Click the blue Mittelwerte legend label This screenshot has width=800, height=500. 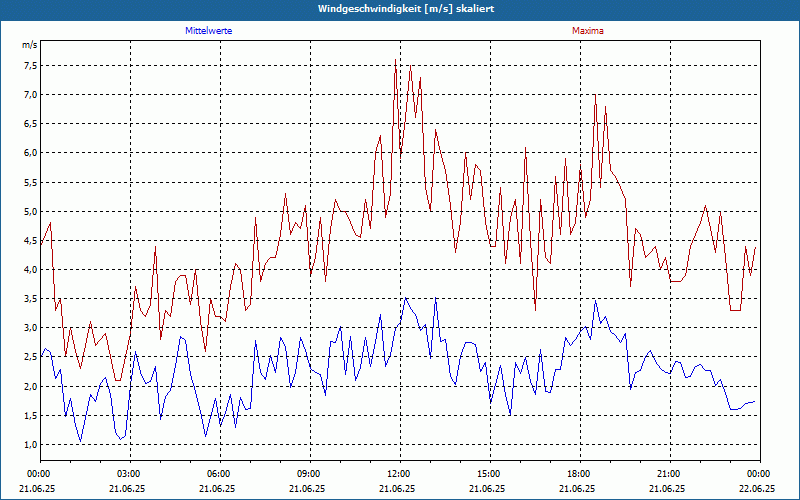pyautogui.click(x=209, y=31)
